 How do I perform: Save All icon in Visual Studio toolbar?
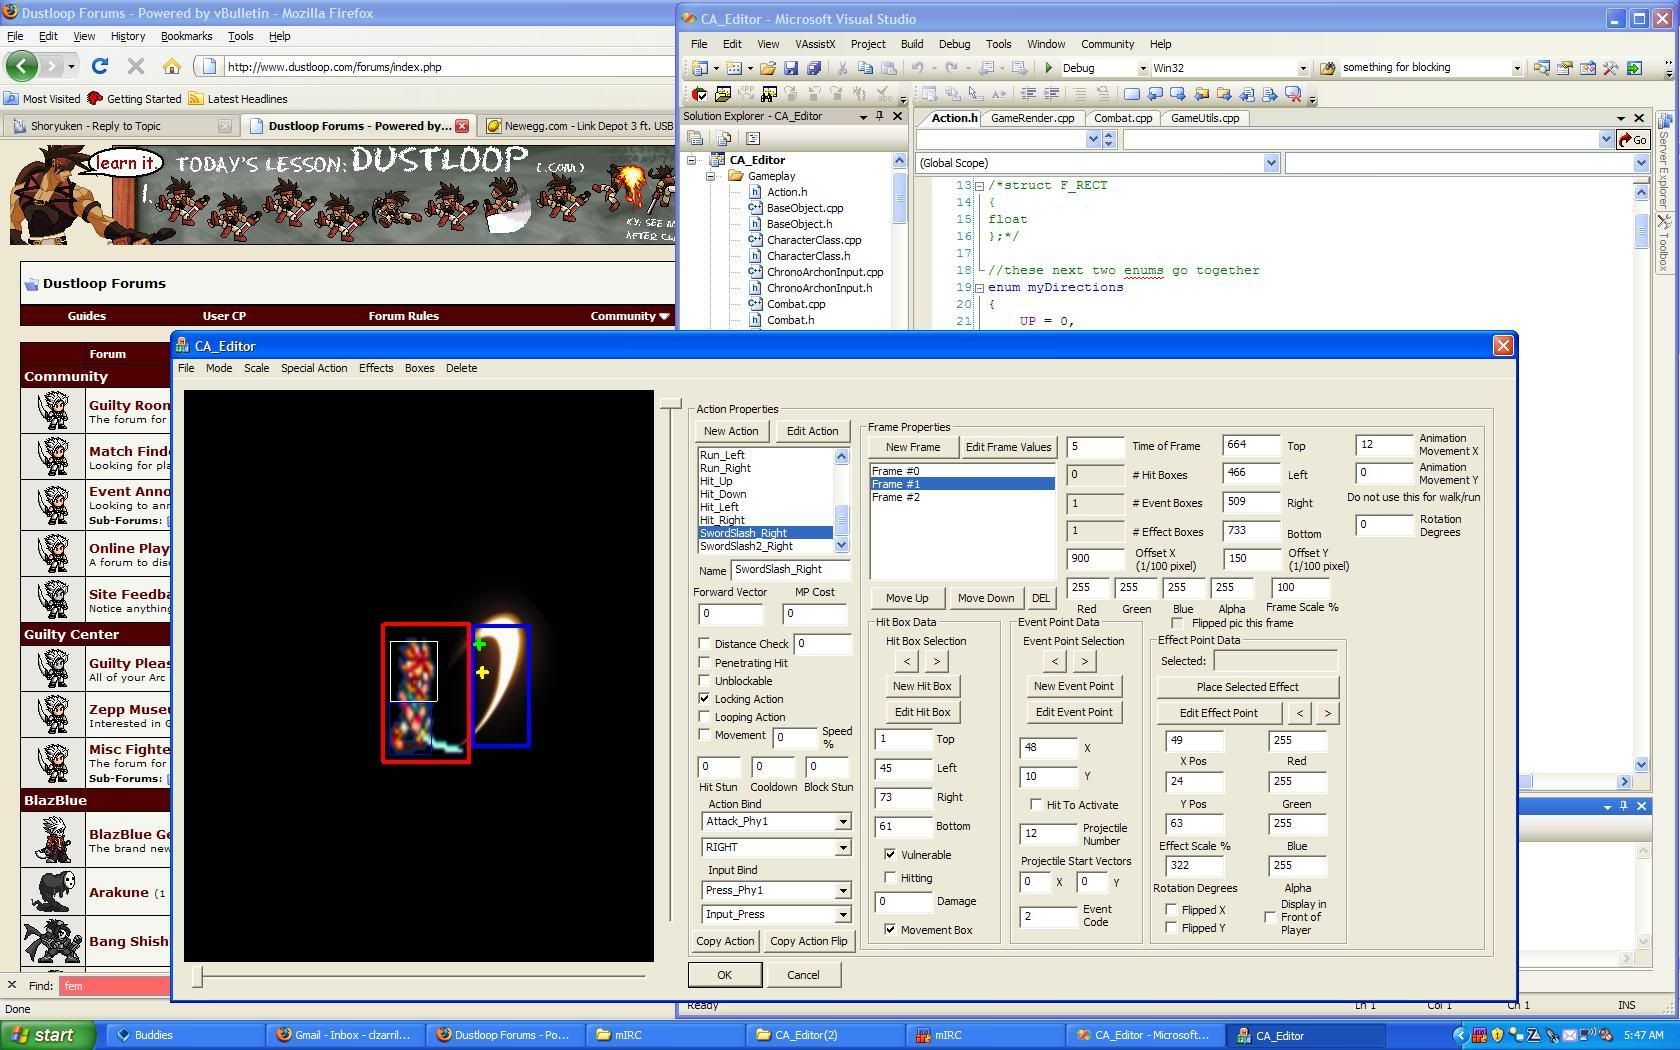[x=814, y=68]
